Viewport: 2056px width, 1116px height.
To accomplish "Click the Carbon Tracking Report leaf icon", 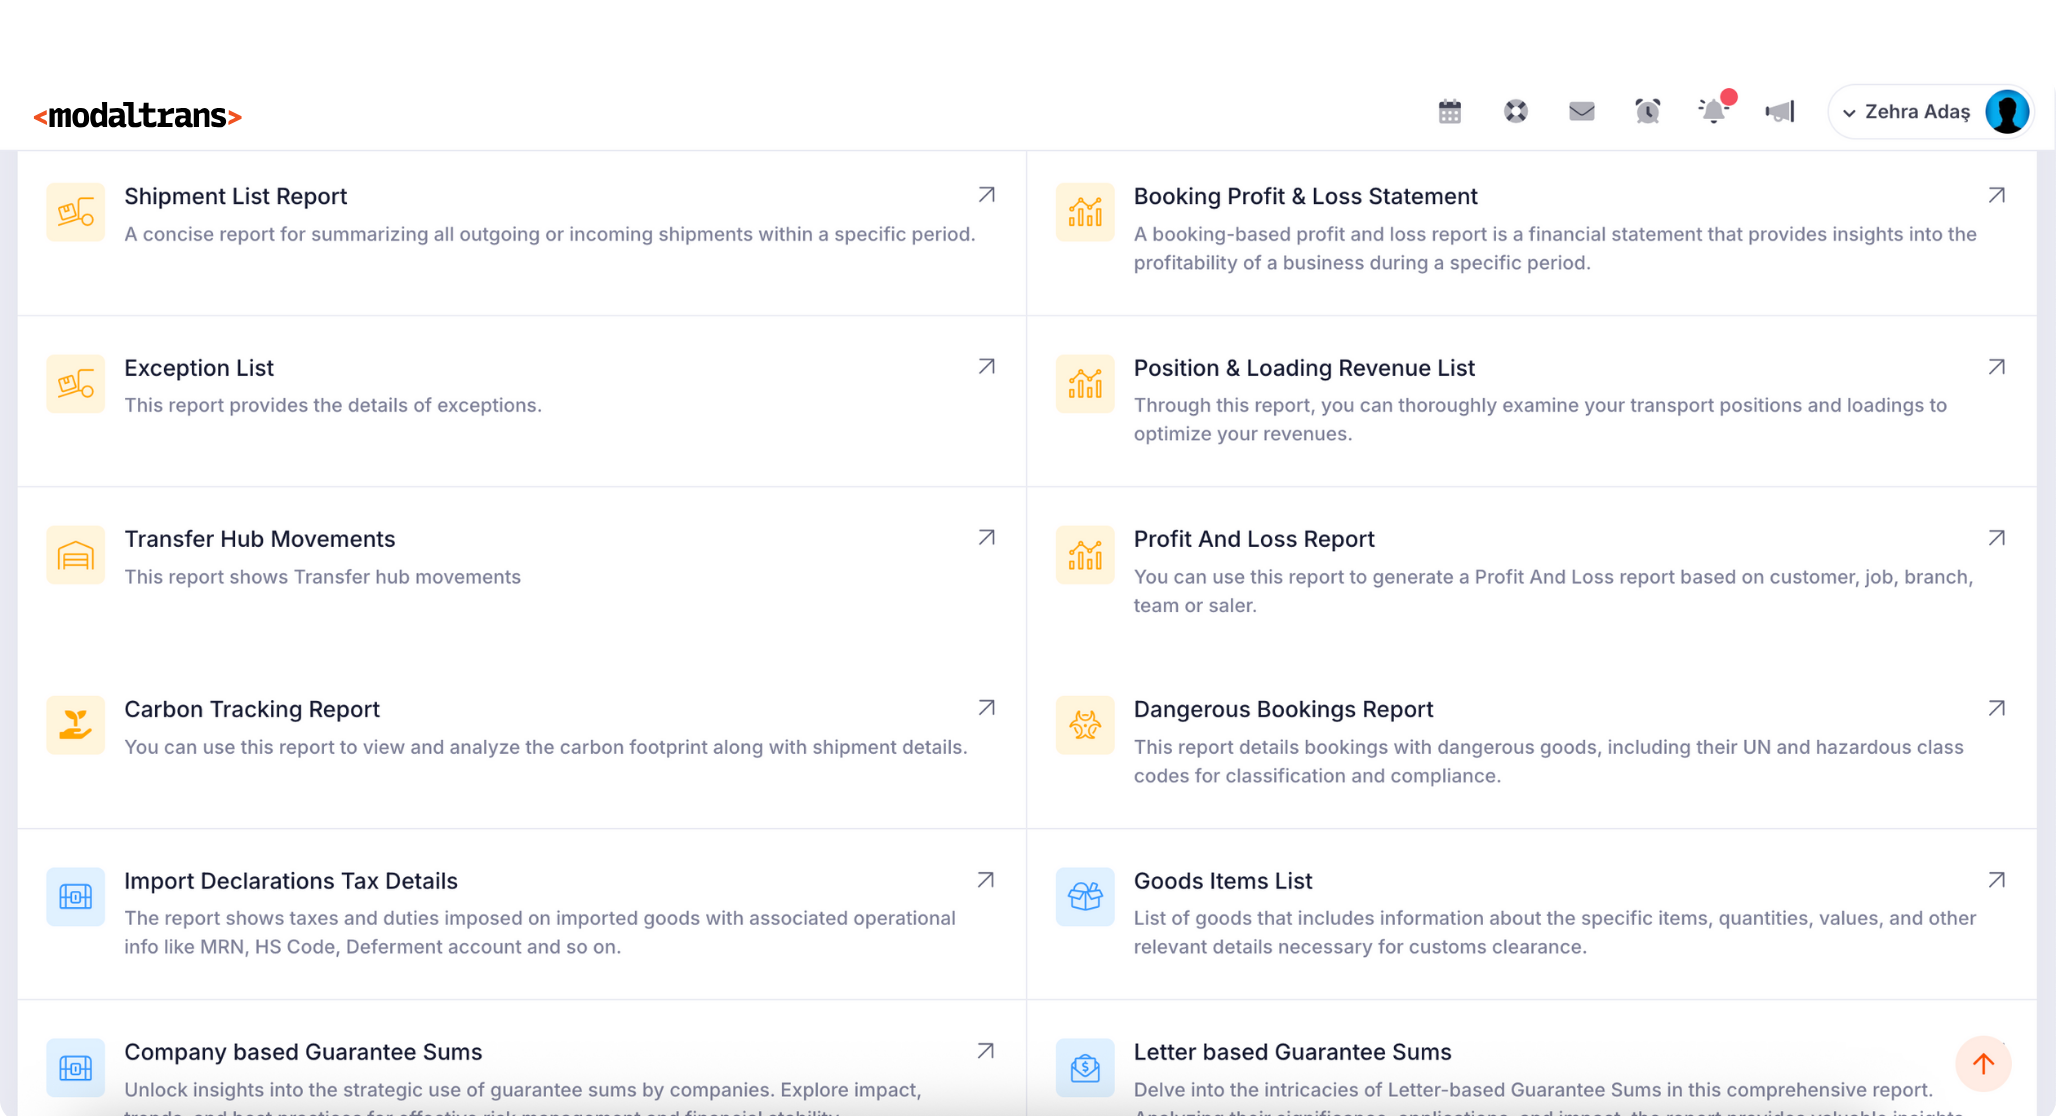I will coord(75,725).
